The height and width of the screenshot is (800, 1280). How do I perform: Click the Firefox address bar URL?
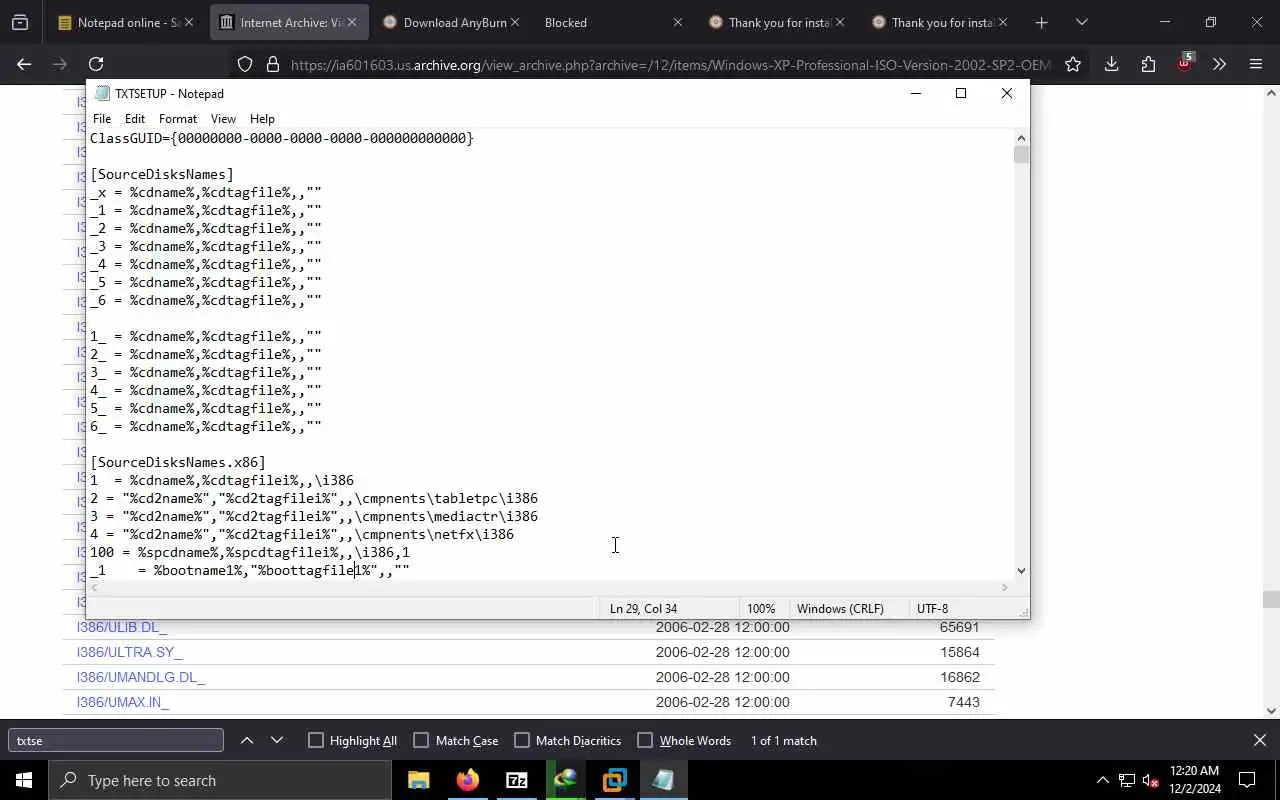(670, 64)
